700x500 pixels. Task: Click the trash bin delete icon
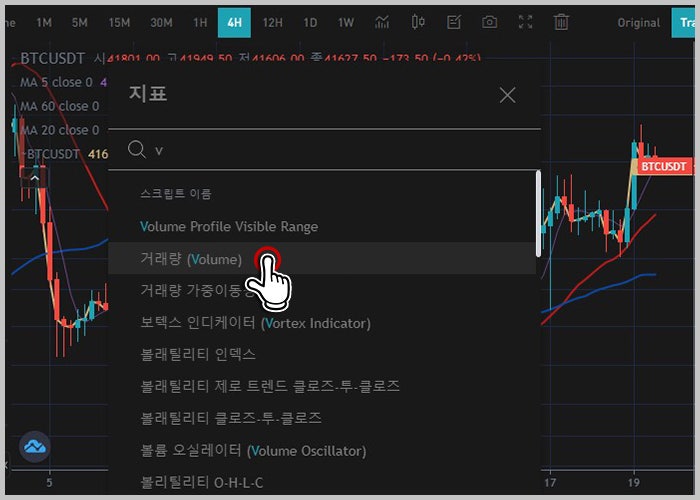[x=561, y=22]
